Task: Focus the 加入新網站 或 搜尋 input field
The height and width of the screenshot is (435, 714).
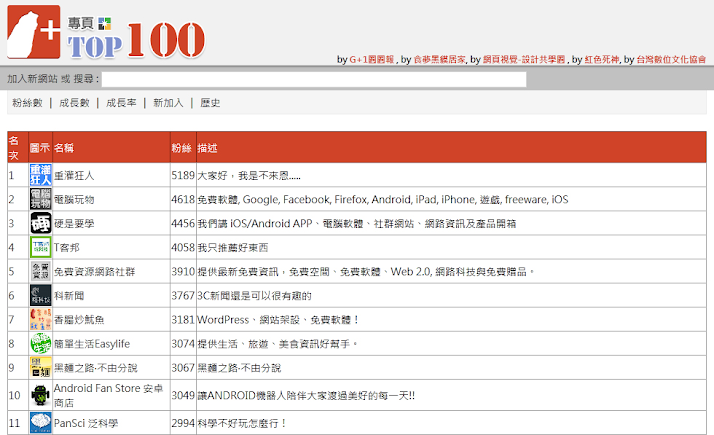Action: (x=314, y=79)
